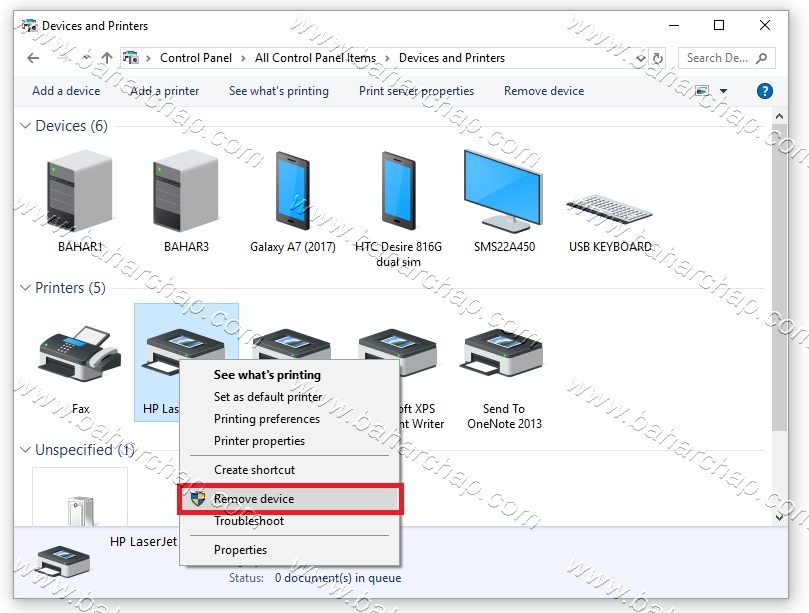
Task: Click Print server properties in toolbar
Action: pyautogui.click(x=416, y=91)
